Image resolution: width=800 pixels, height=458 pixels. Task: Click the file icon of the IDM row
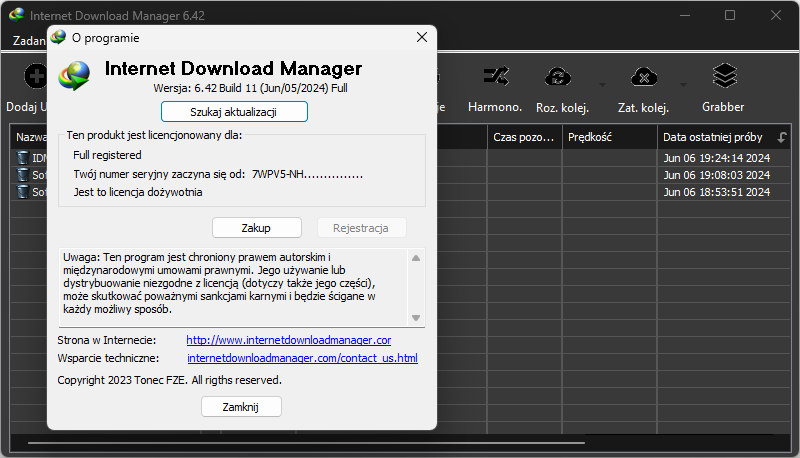23,158
